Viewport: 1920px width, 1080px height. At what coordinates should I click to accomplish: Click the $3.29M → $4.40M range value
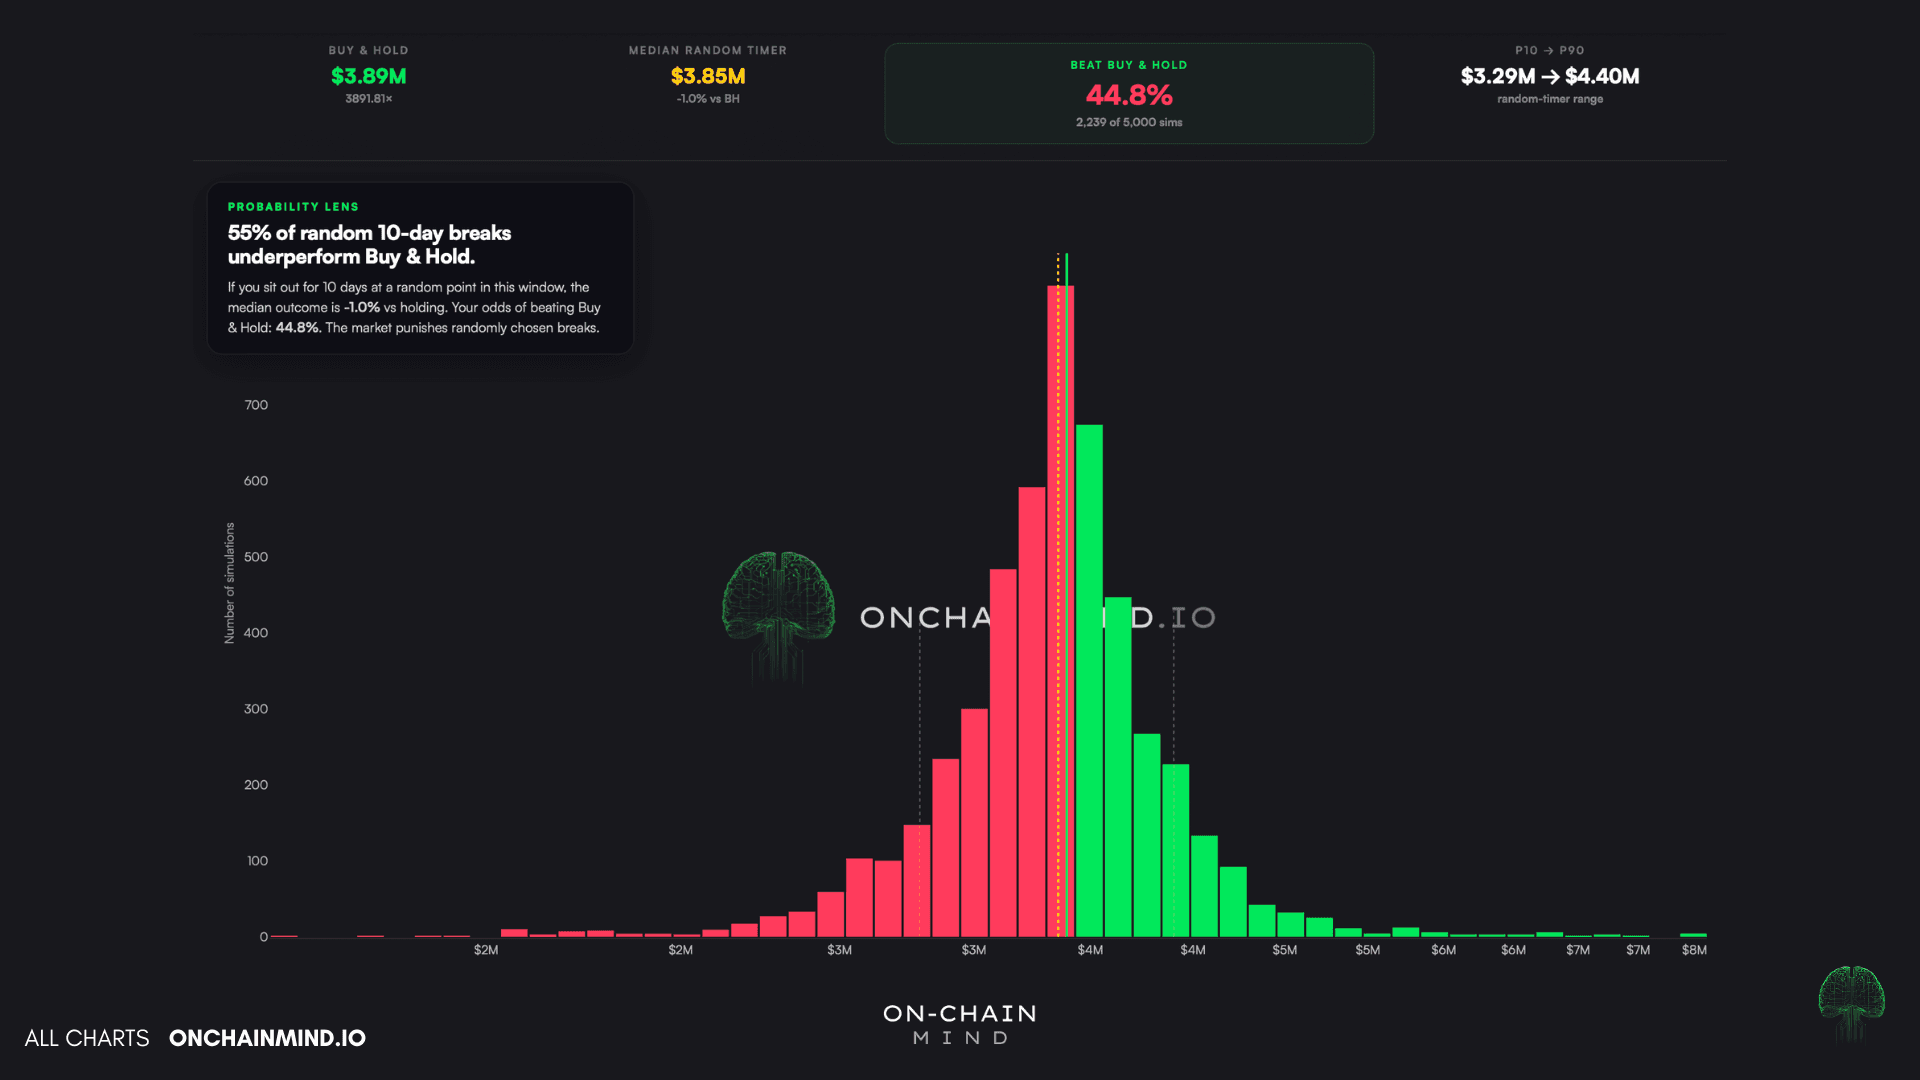pyautogui.click(x=1550, y=76)
